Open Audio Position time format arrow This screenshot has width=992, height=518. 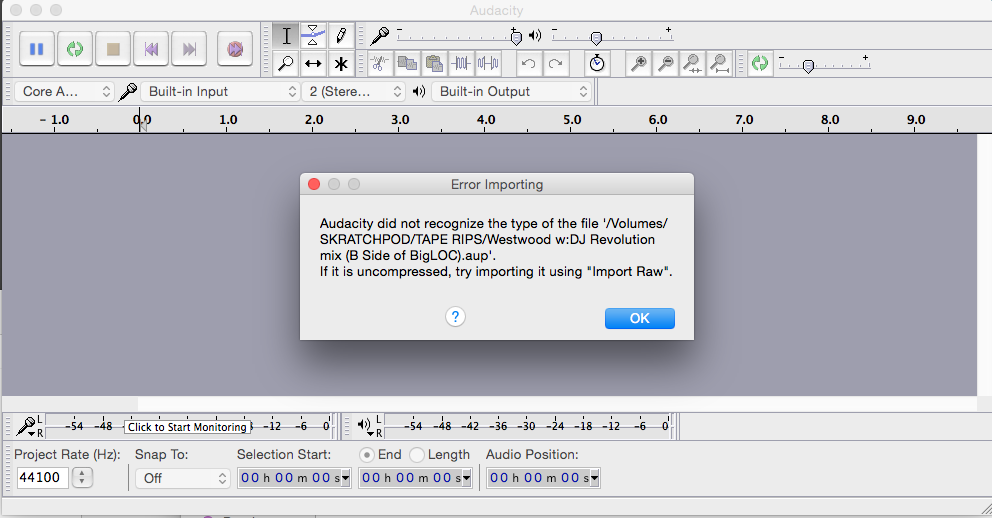point(595,478)
